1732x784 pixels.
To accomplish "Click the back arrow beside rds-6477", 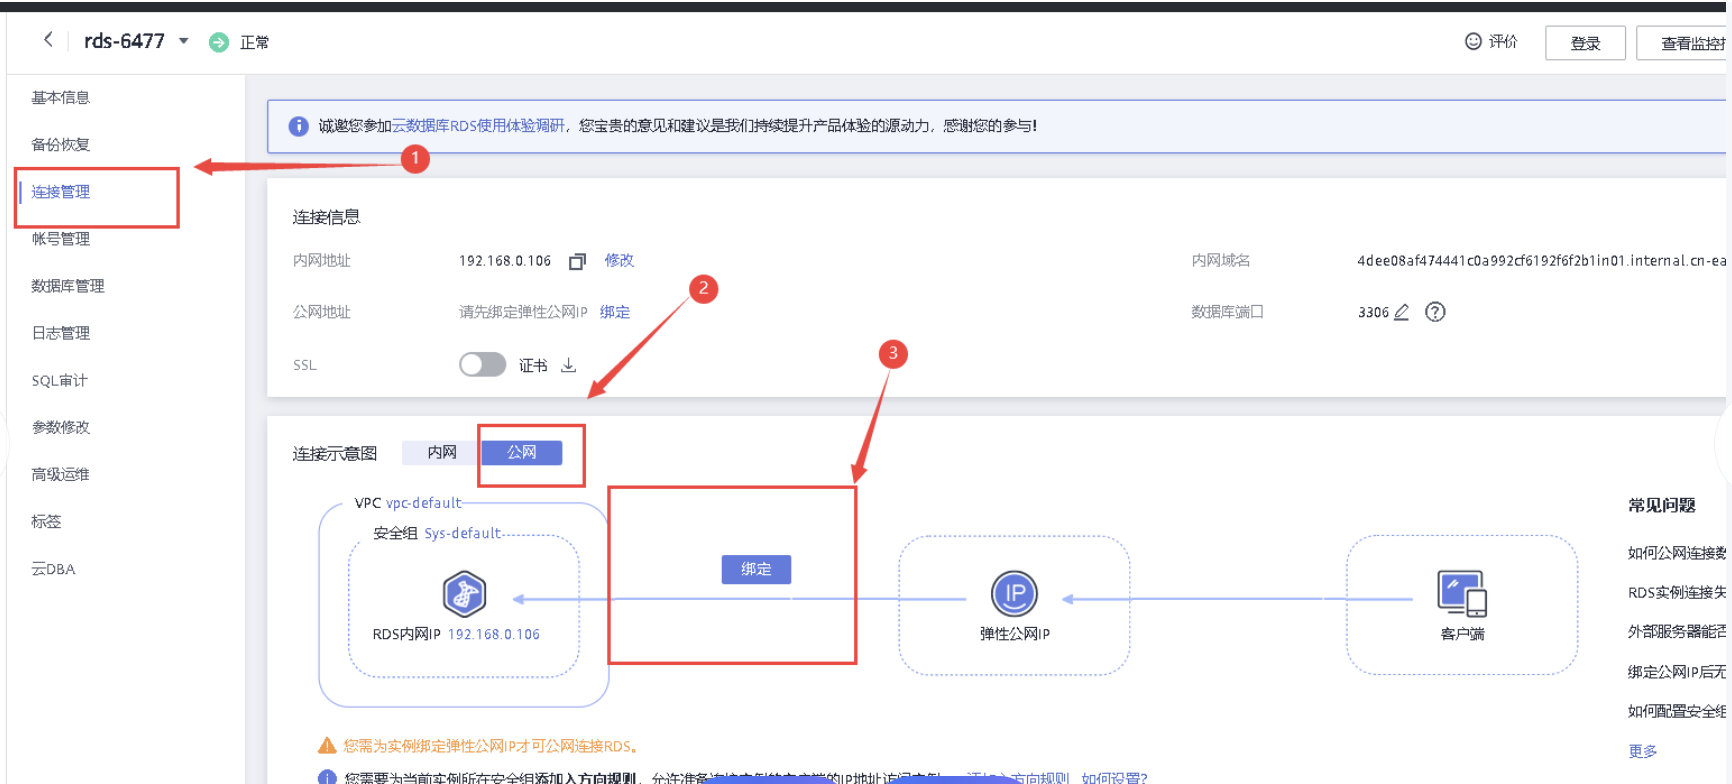I will (x=47, y=40).
